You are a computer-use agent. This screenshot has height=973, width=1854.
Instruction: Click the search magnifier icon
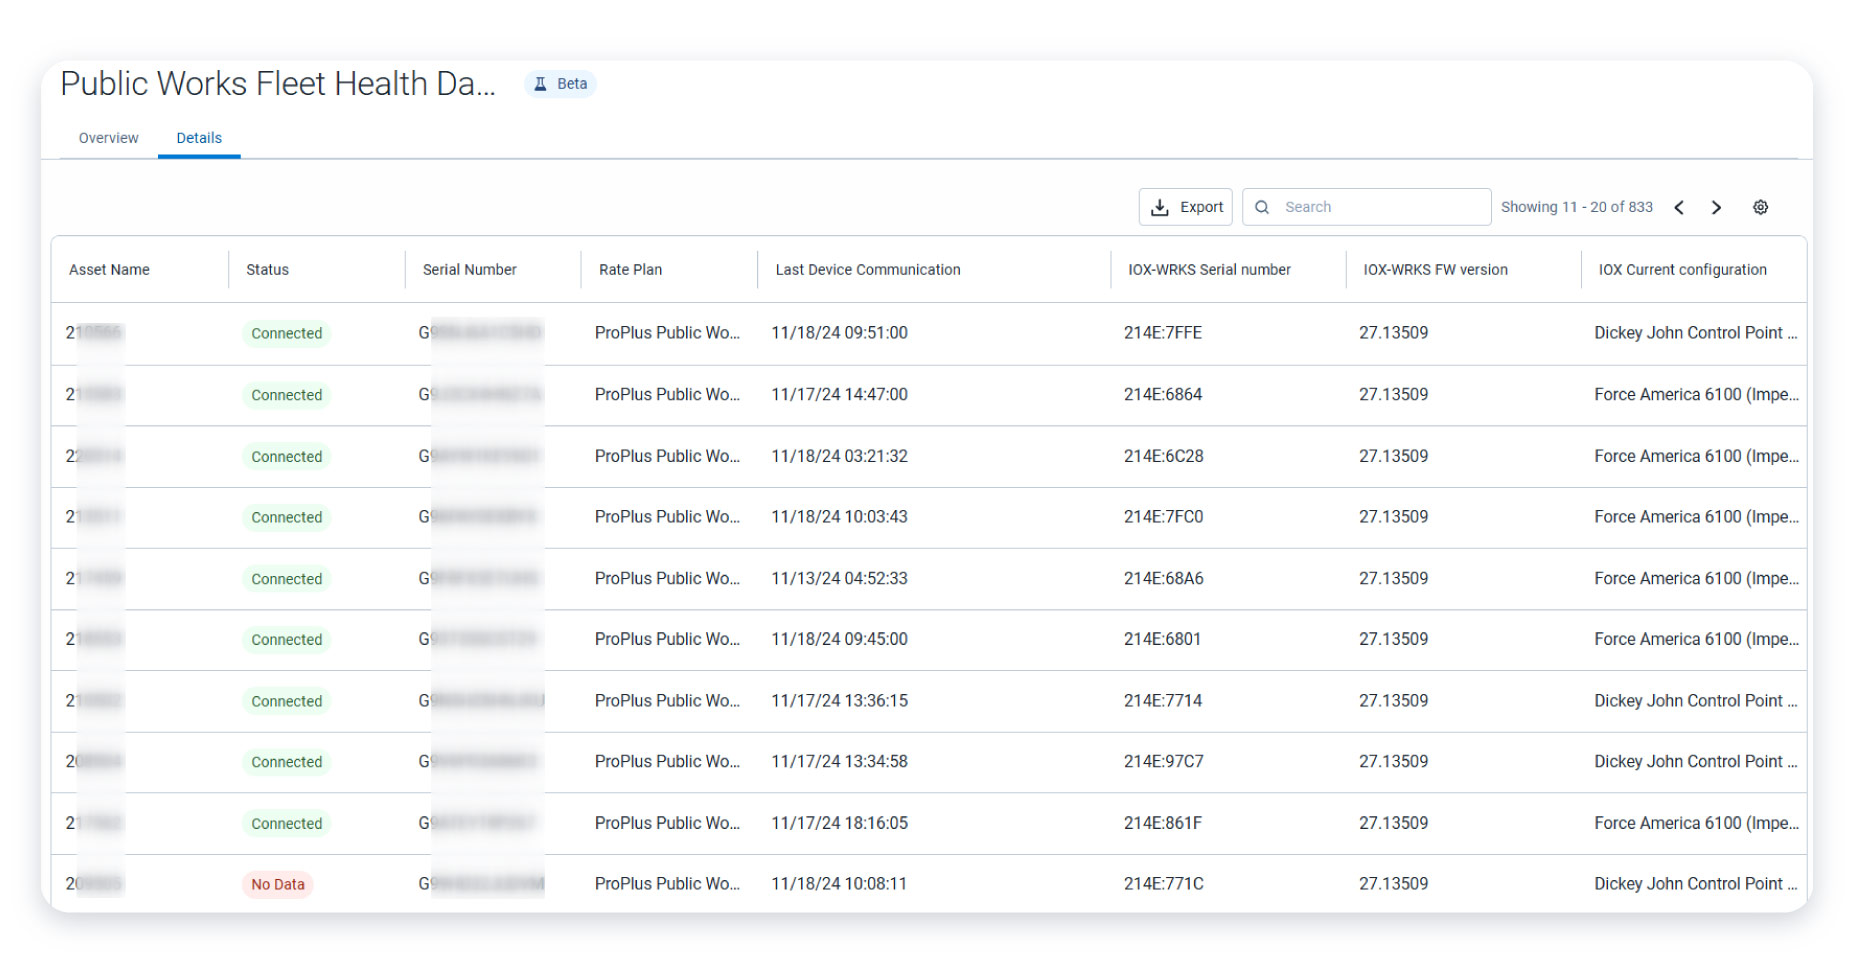coord(1262,207)
